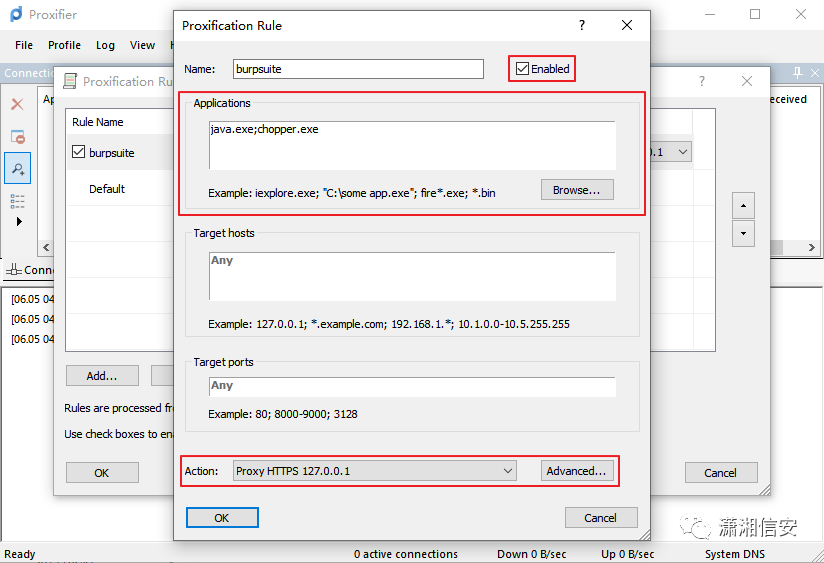
Task: Toggle the Enabled checkbox in Proxification Rule
Action: tap(522, 69)
